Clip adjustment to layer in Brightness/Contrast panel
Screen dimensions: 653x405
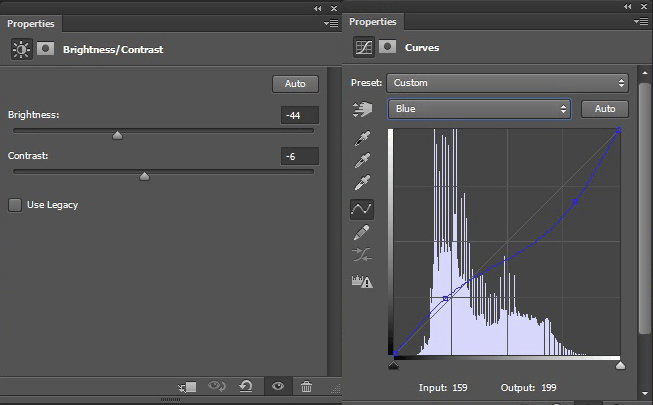click(x=187, y=387)
